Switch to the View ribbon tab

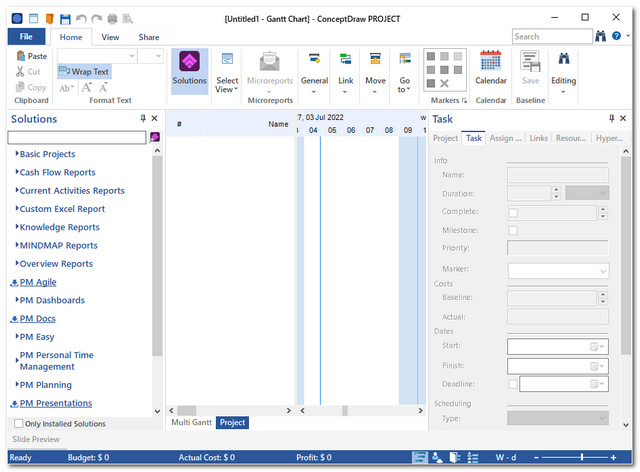(110, 37)
